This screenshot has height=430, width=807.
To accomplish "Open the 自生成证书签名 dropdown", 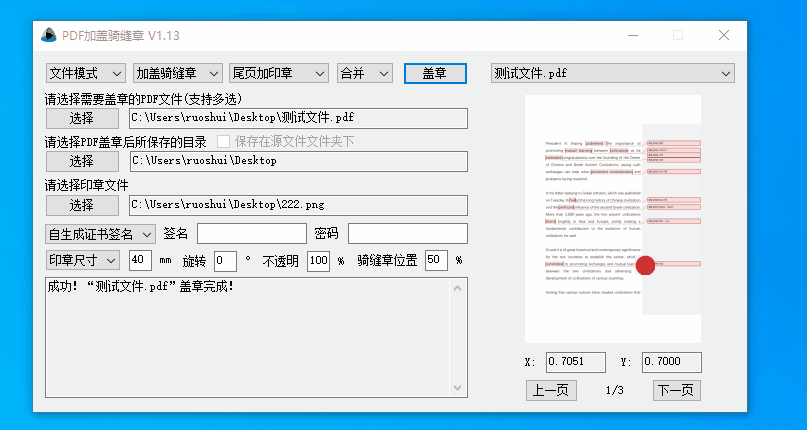I will click(100, 234).
